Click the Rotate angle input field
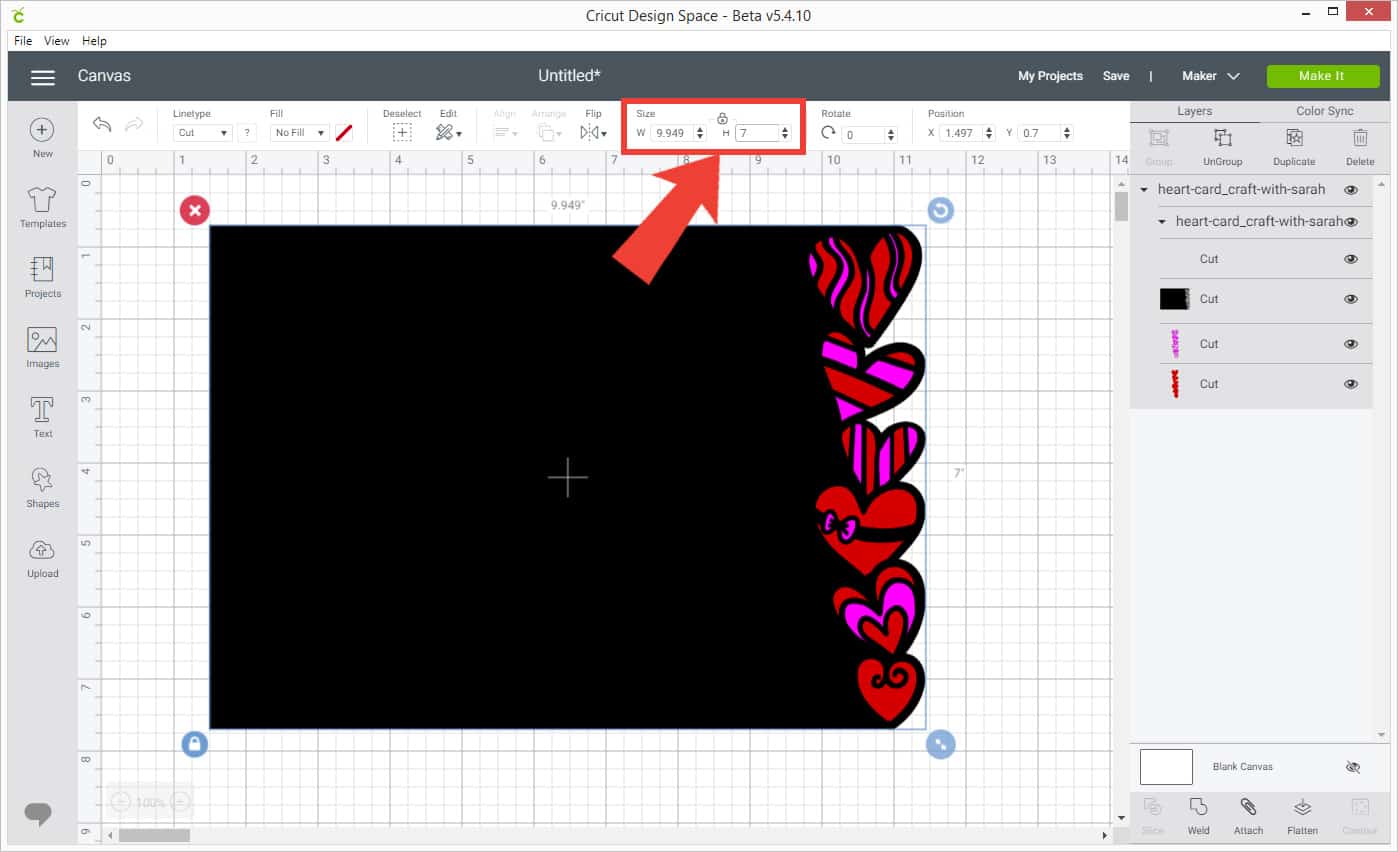 [863, 134]
